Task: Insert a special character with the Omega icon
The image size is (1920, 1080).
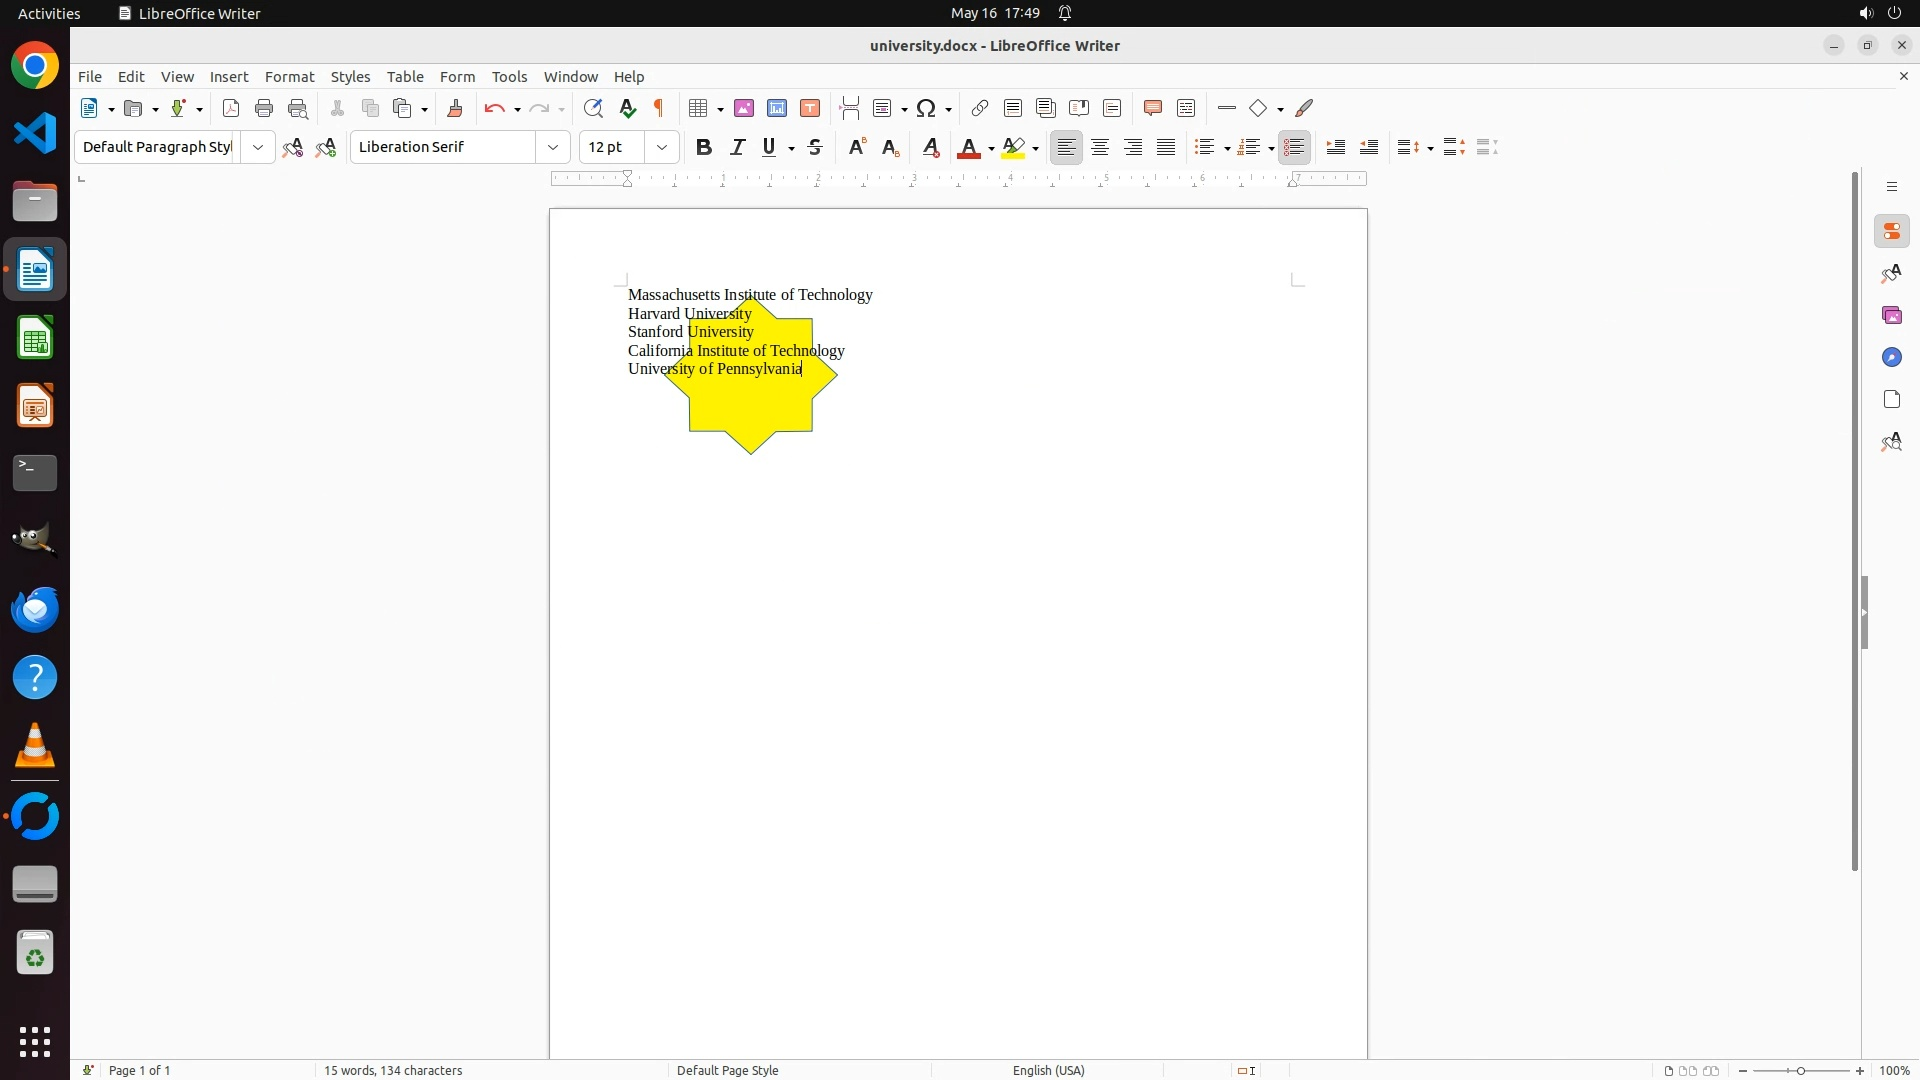Action: tap(926, 109)
